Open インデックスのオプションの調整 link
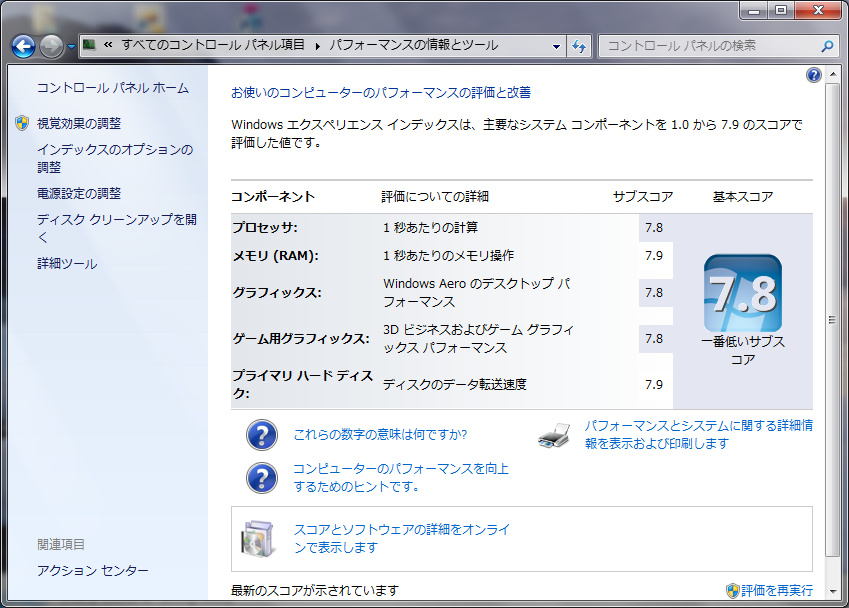 tap(115, 158)
